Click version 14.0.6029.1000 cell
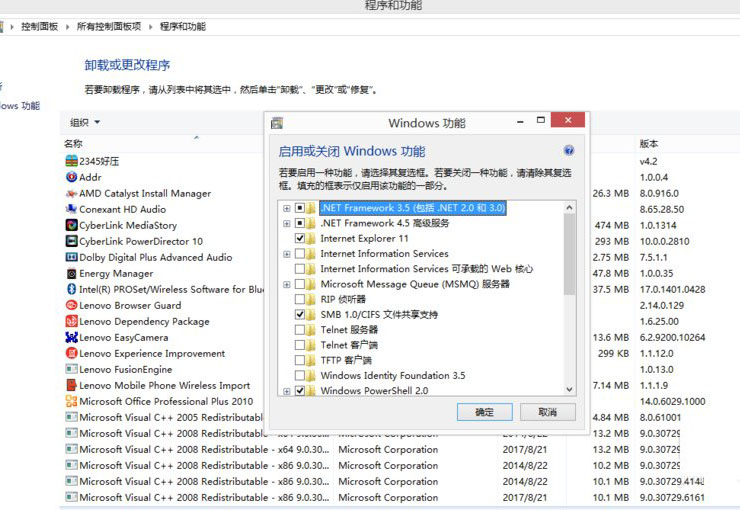The height and width of the screenshot is (510, 740). point(673,401)
